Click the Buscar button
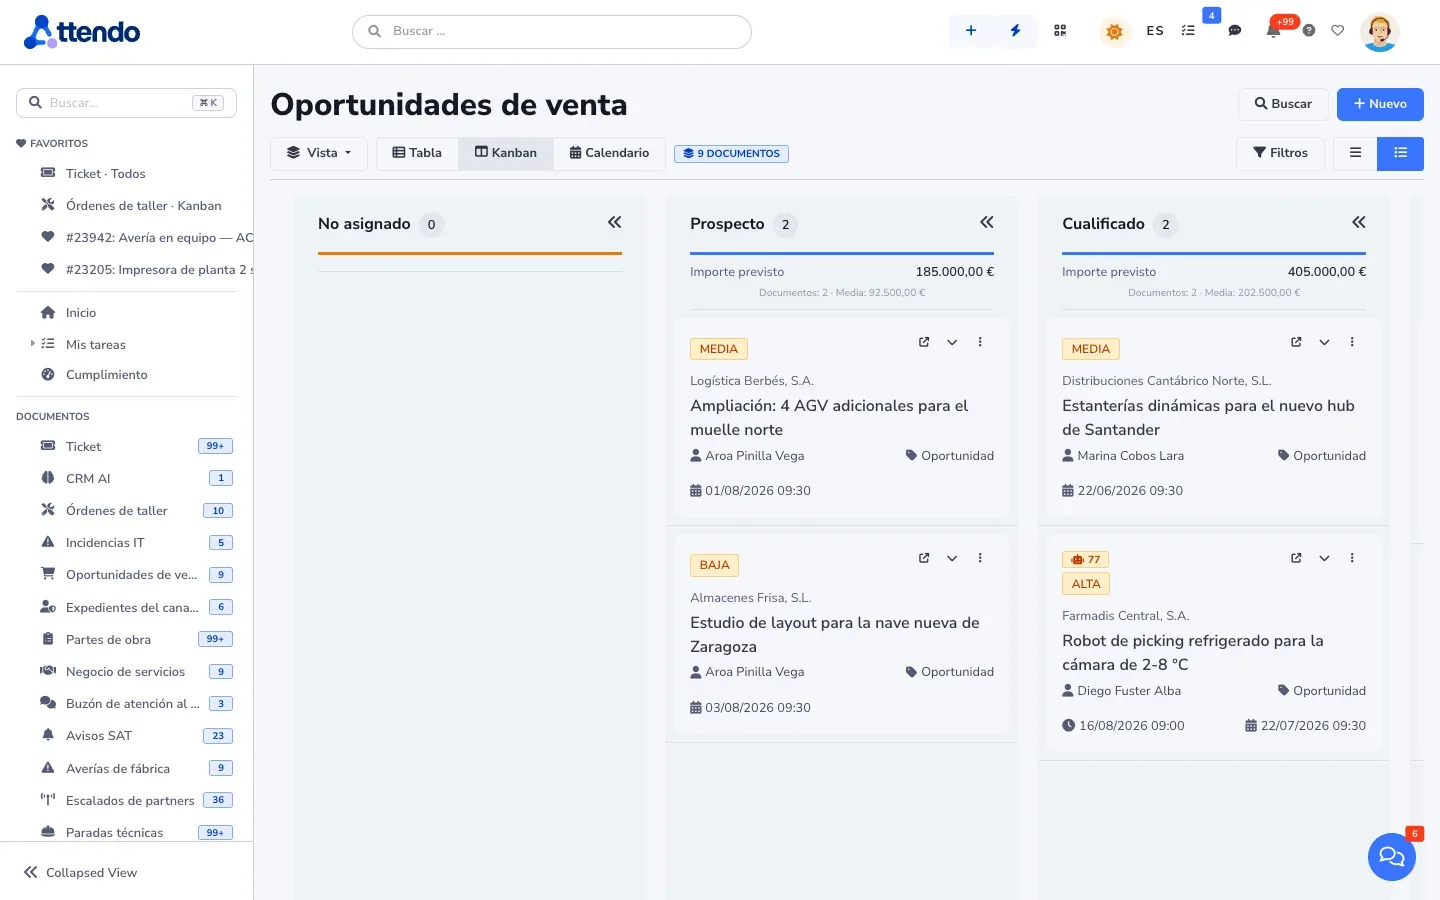Image resolution: width=1440 pixels, height=900 pixels. [1283, 104]
